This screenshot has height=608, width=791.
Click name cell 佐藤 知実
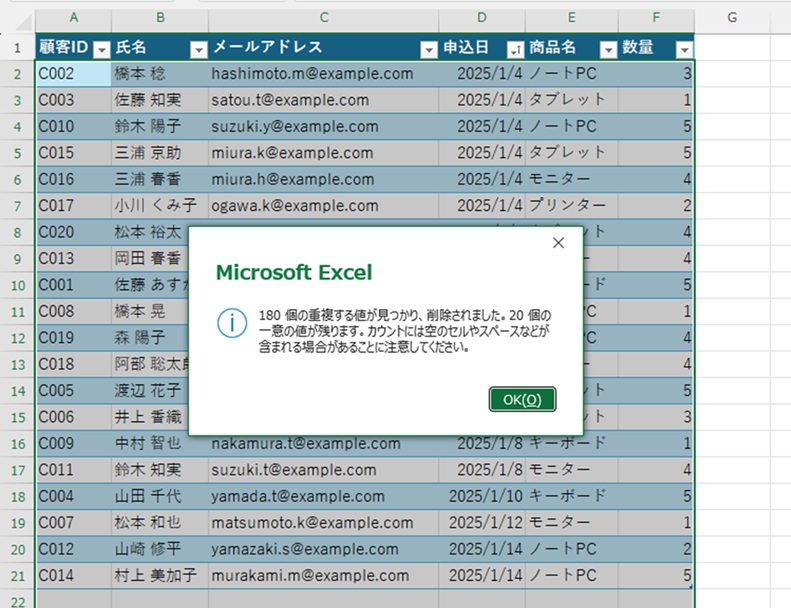point(160,100)
